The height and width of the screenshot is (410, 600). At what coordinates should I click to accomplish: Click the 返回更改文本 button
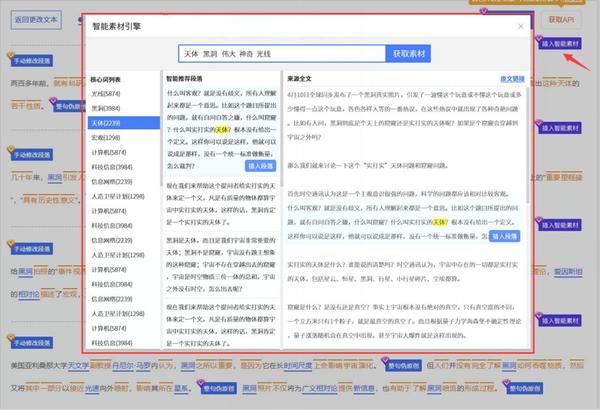[36, 20]
